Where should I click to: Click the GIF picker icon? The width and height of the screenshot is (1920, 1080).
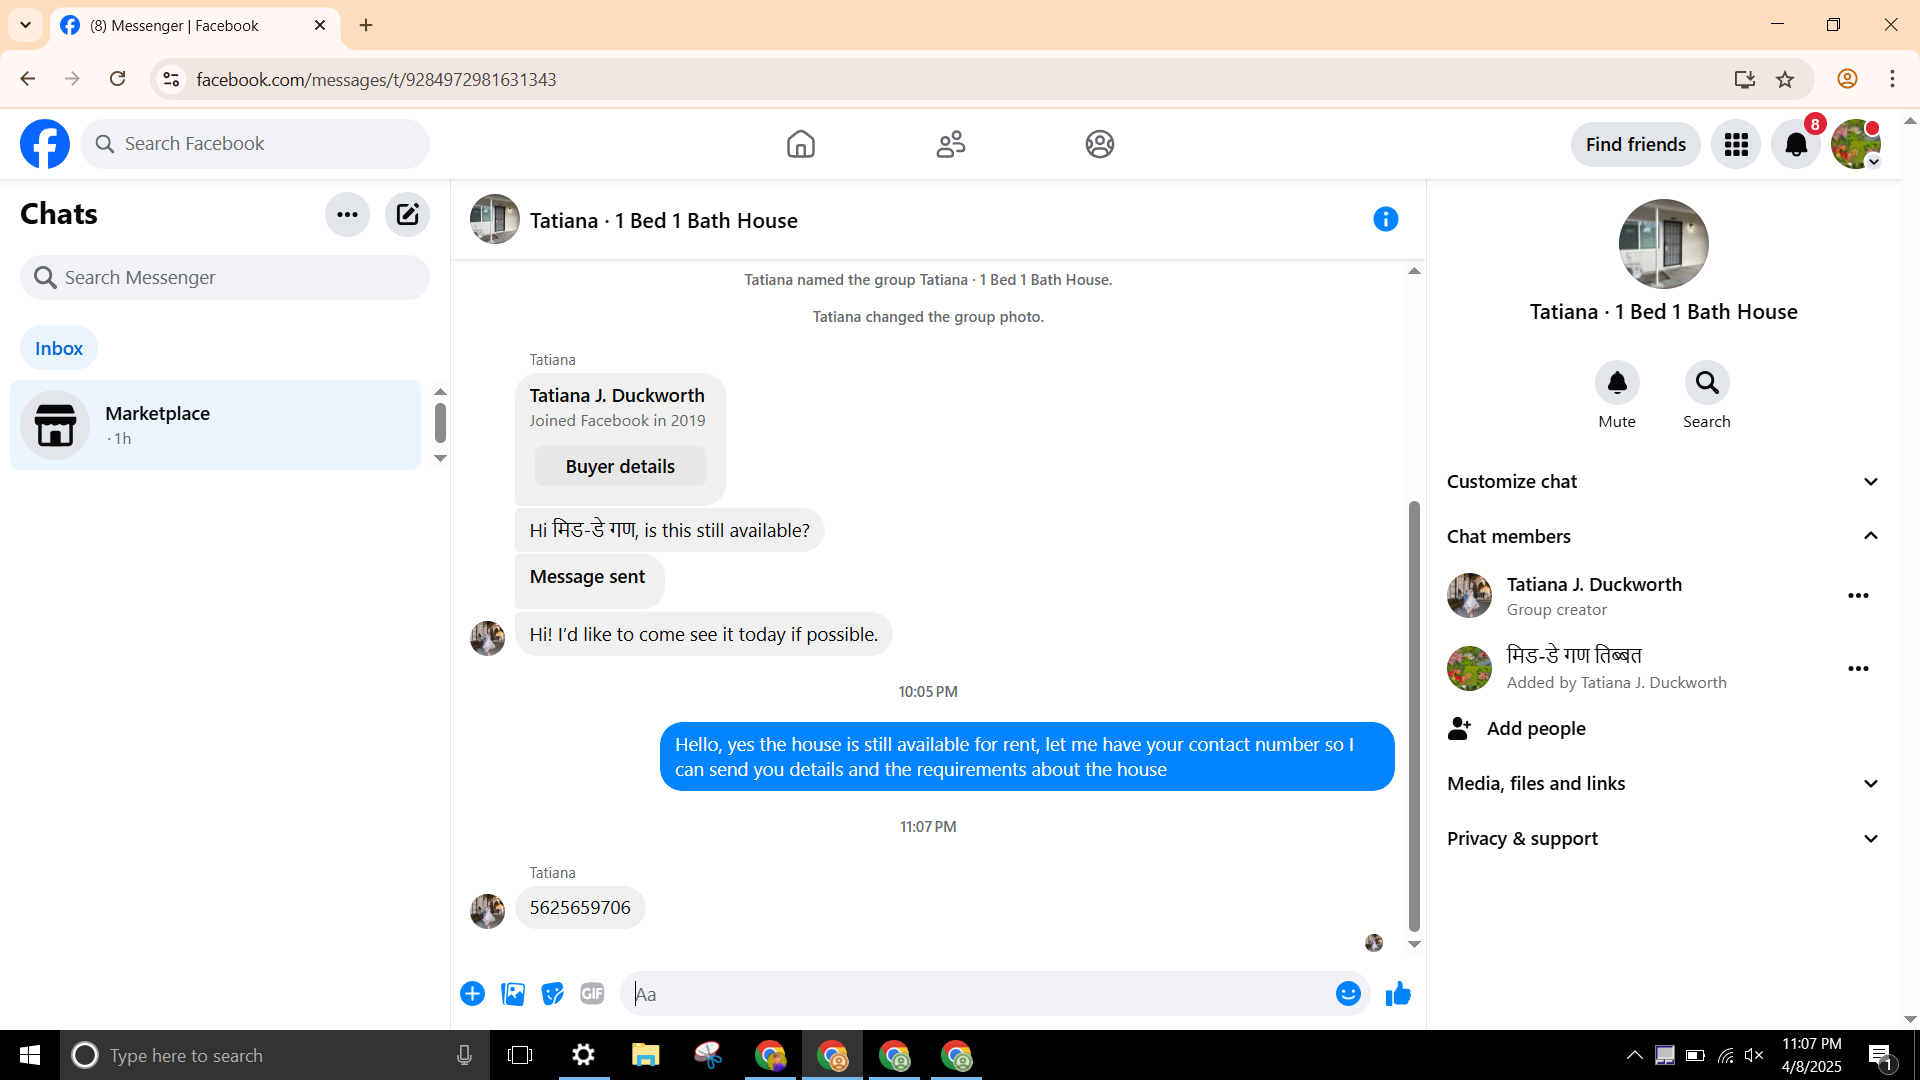click(592, 993)
